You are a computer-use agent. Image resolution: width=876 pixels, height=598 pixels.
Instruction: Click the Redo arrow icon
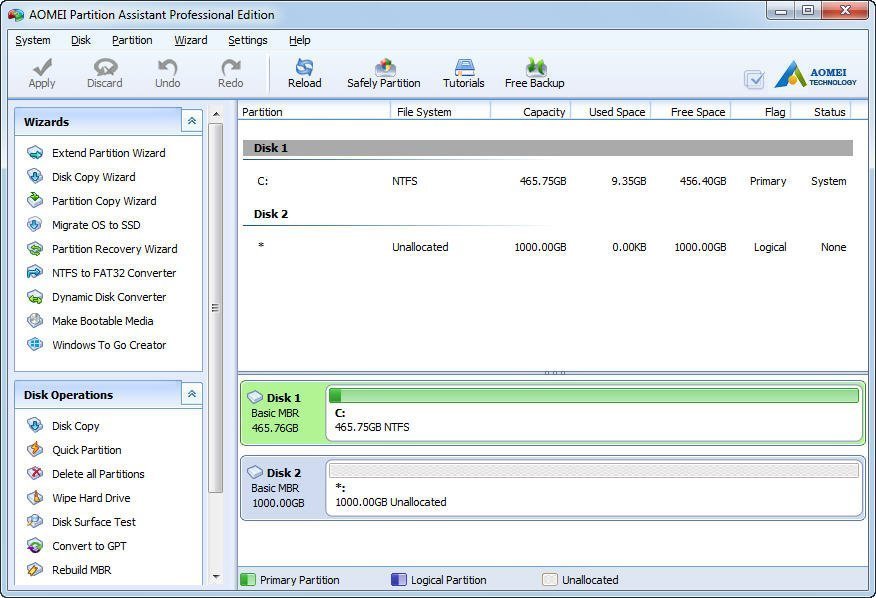tap(230, 67)
